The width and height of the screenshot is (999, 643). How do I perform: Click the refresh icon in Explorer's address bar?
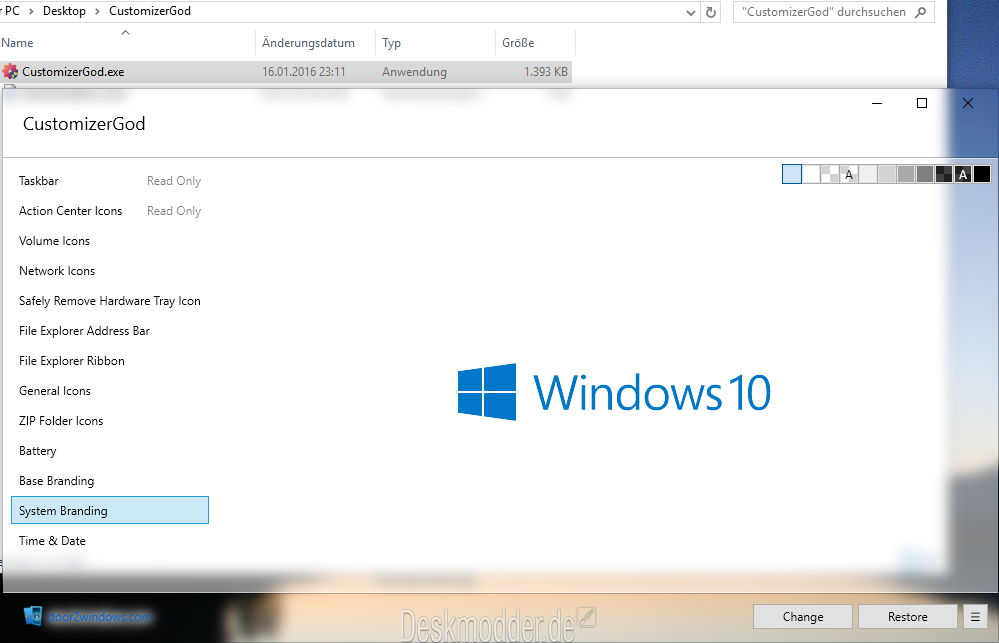[x=711, y=12]
